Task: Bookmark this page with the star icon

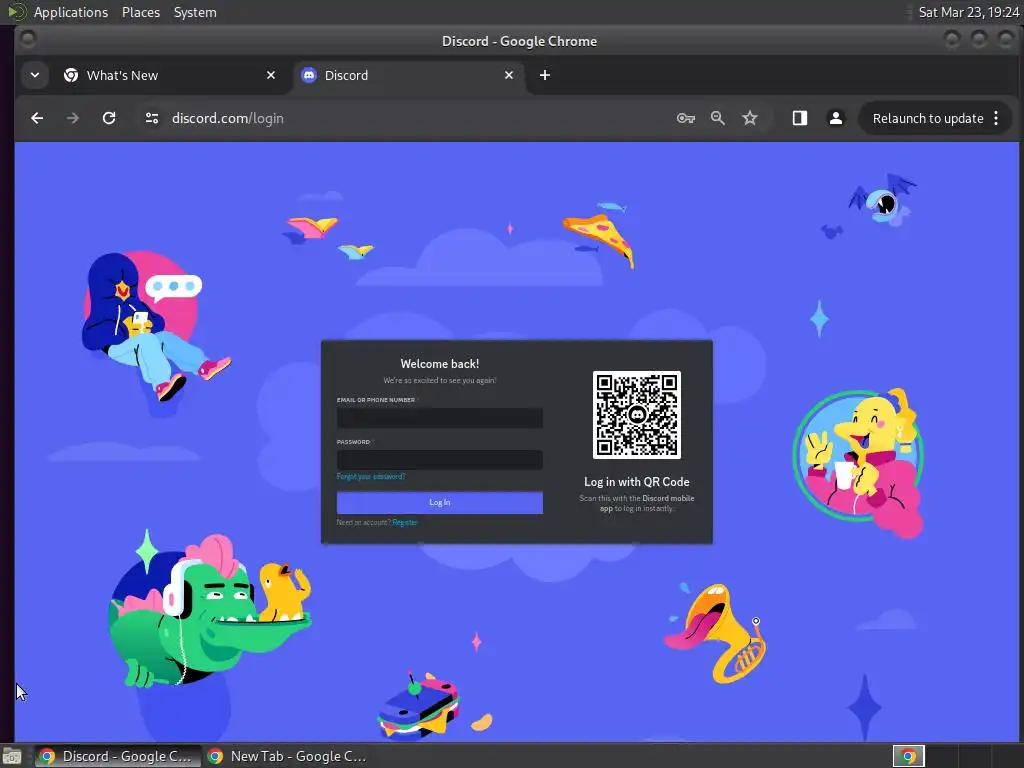Action: point(750,118)
